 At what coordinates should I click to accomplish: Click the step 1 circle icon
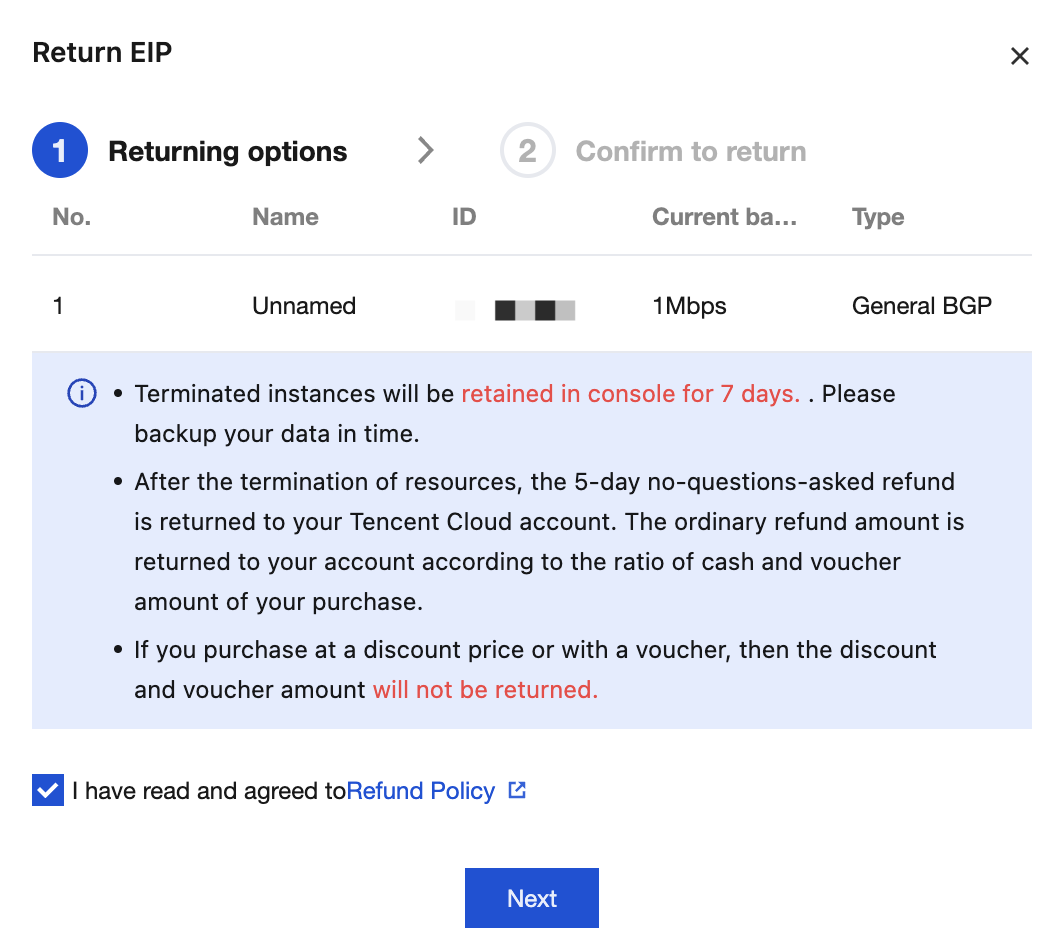(60, 150)
